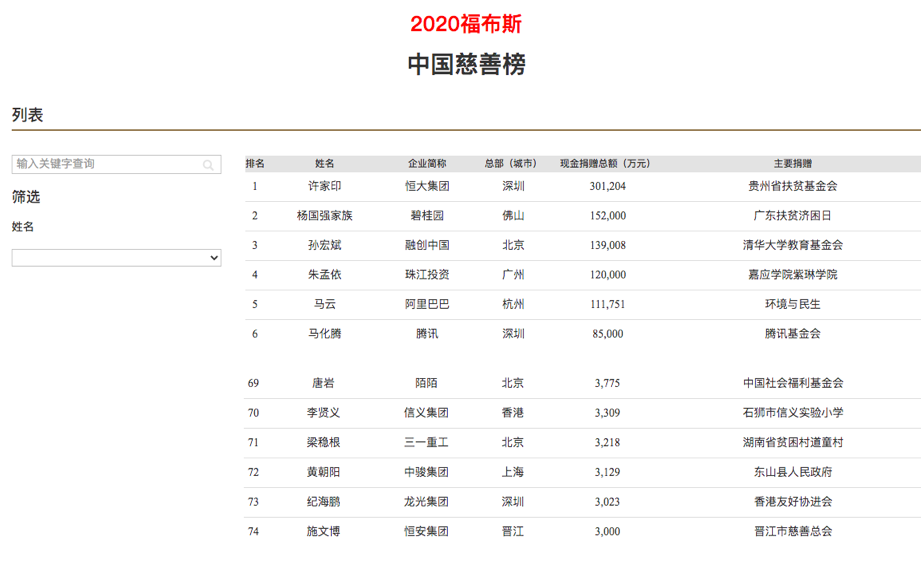
Task: Click company 陌陌
Action: point(426,383)
